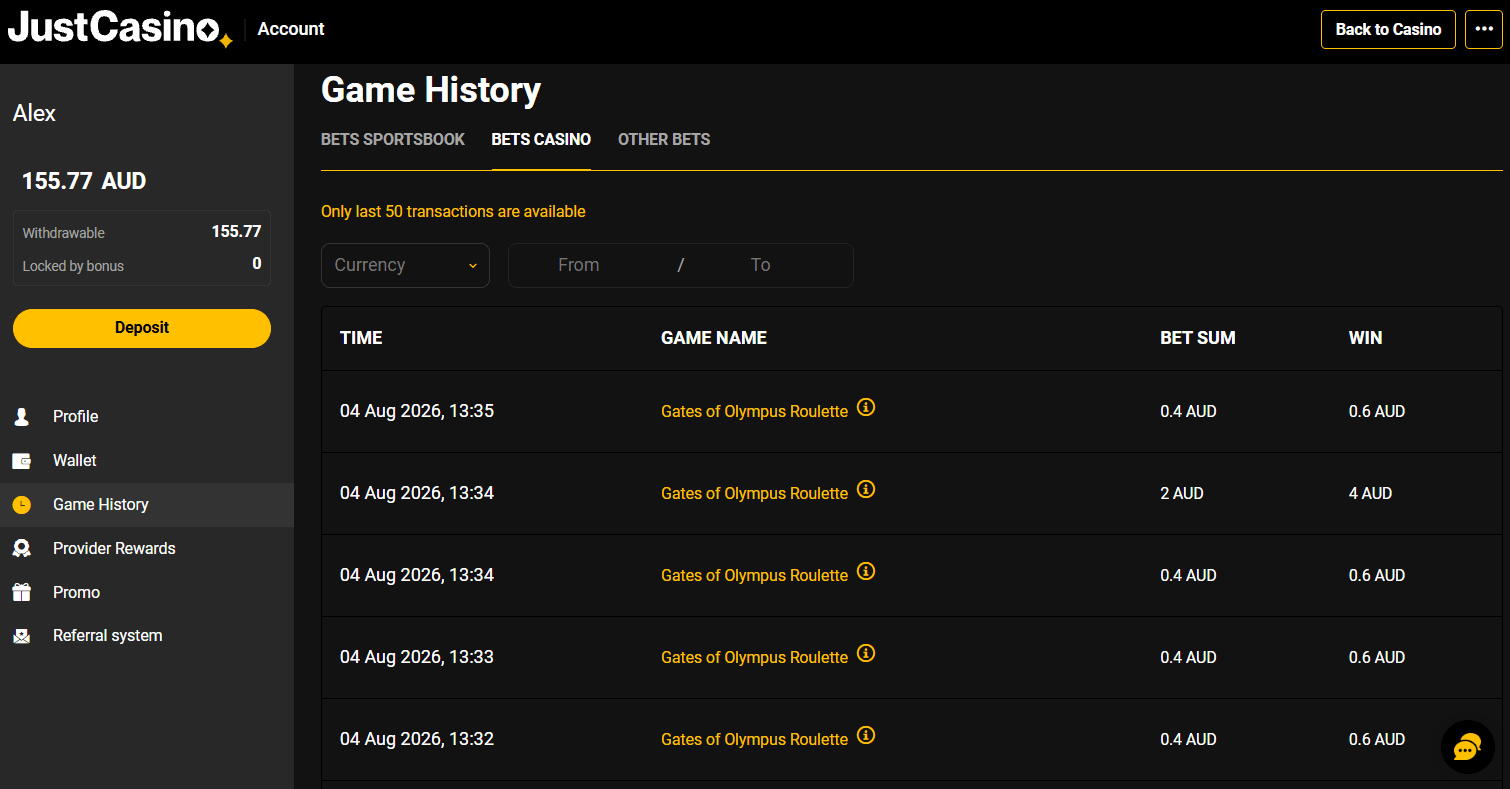
Task: Click the JustCasino logo
Action: point(121,28)
